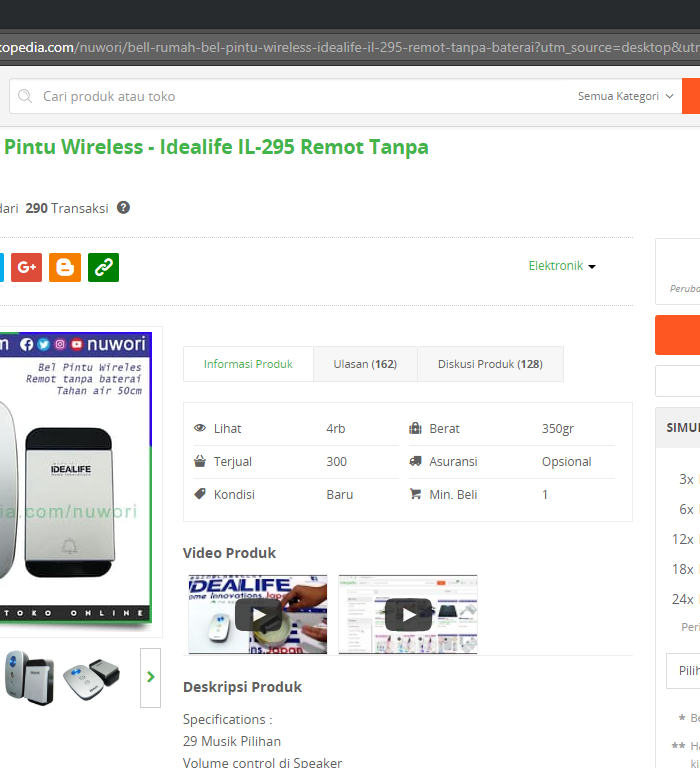Screen dimensions: 700x768
Task: Expand the Elektronik category dropdown
Action: 562,265
